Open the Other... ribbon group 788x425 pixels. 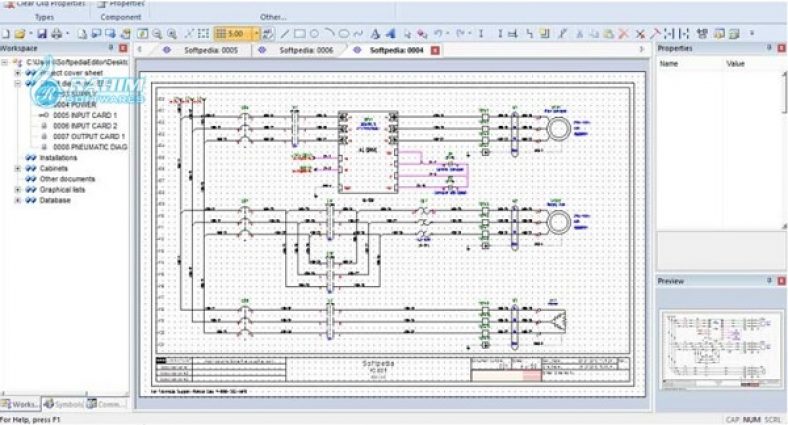273,17
